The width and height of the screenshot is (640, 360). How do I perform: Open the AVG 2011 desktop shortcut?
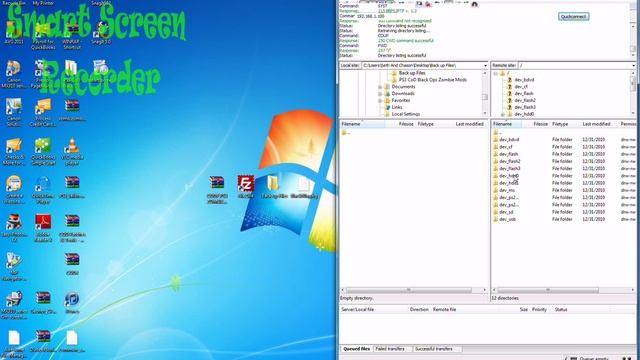point(14,33)
